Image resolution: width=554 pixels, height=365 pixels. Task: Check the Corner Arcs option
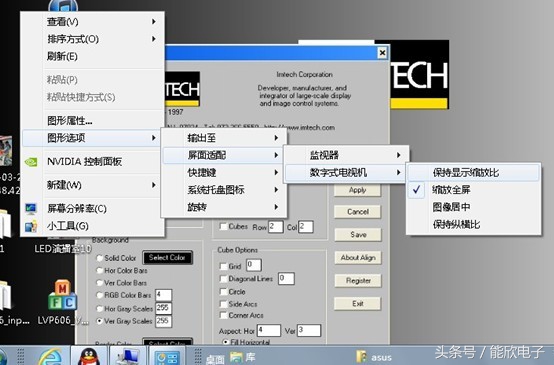tap(223, 315)
